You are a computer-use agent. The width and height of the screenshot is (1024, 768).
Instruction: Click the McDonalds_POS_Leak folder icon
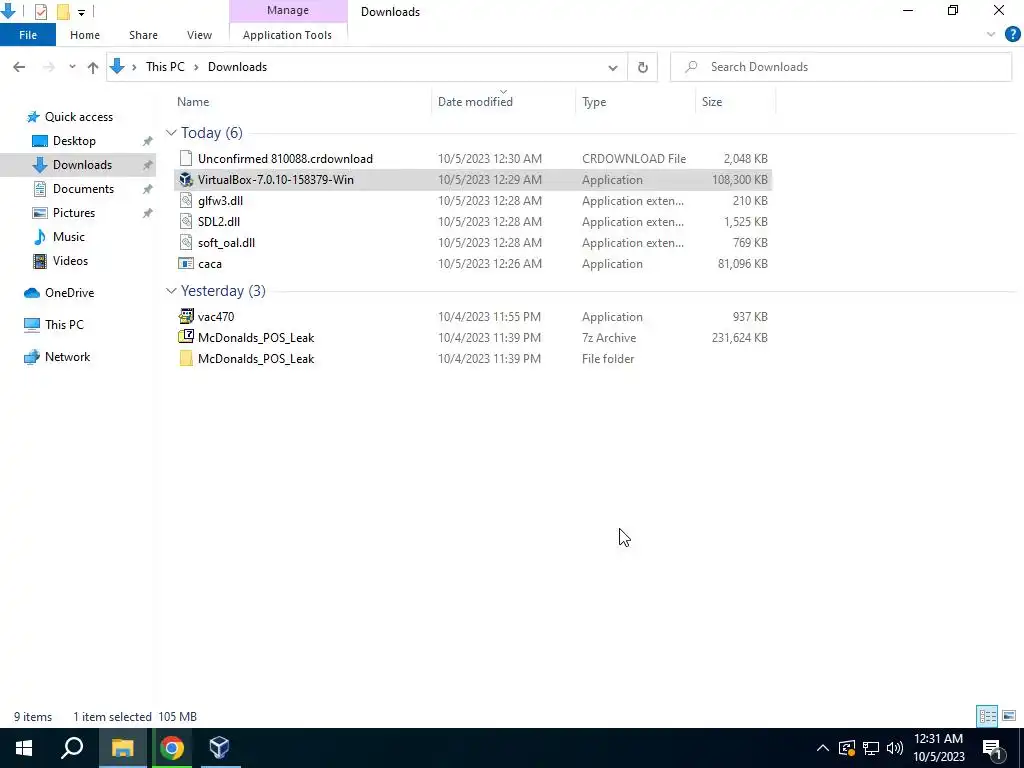[186, 359]
